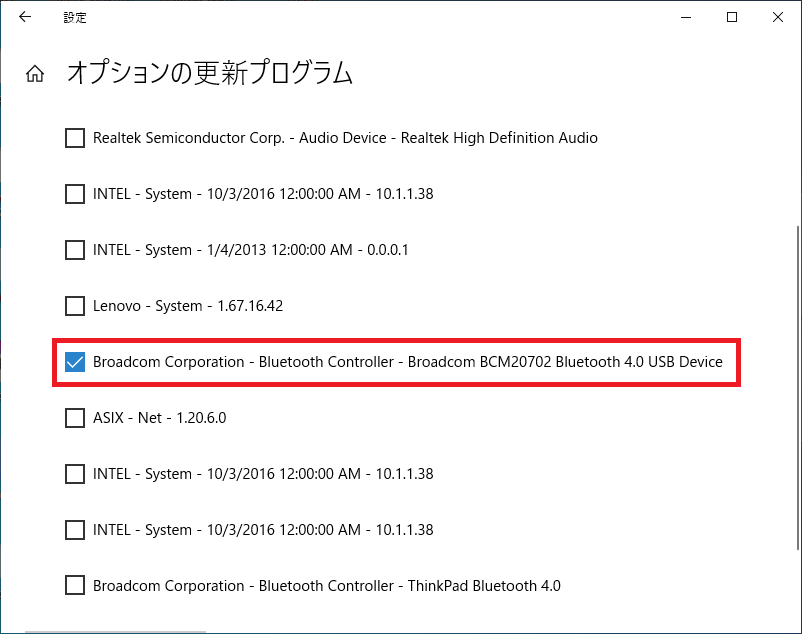
Task: Minimize the 設定 window
Action: pos(686,17)
